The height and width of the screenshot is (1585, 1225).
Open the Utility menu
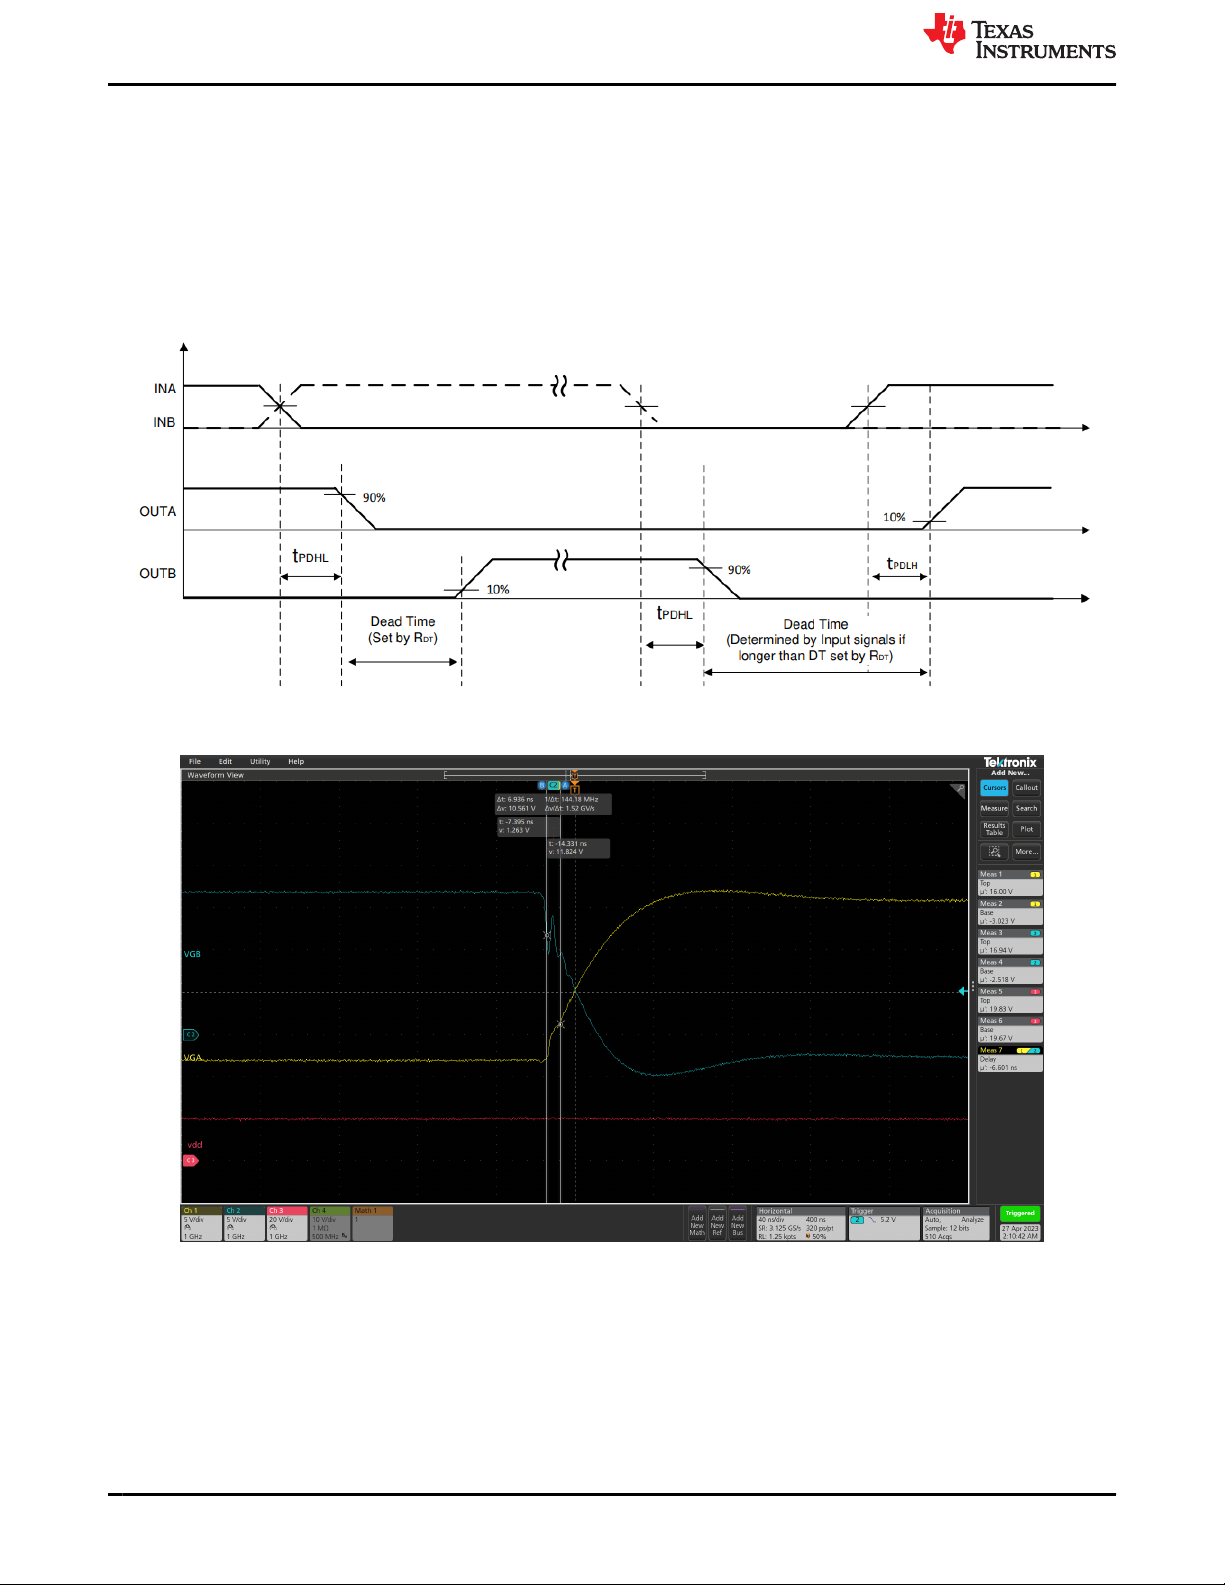(x=260, y=761)
